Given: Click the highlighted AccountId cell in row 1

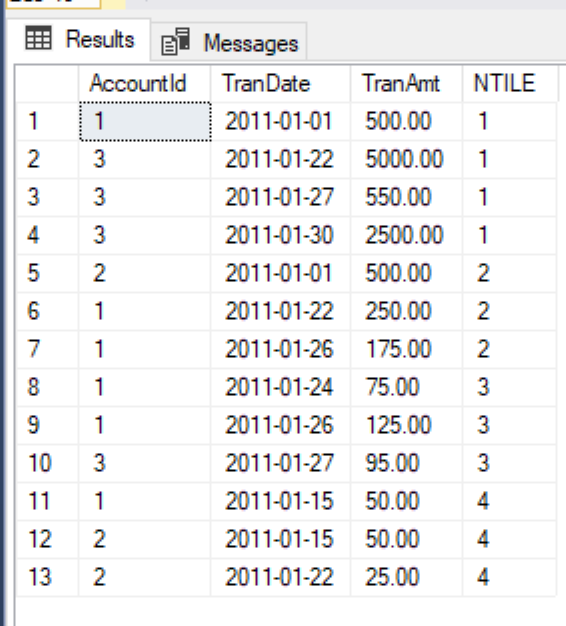Looking at the screenshot, I should pyautogui.click(x=145, y=121).
